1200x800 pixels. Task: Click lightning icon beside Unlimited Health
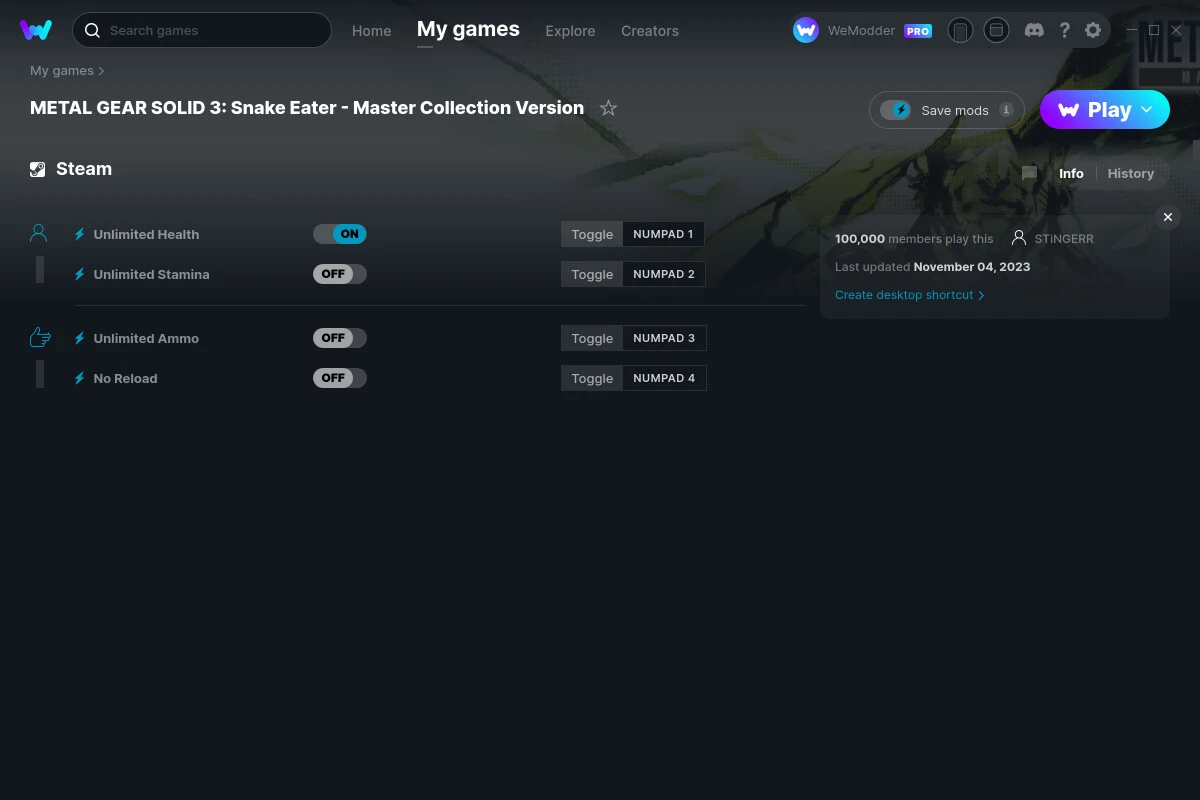click(x=79, y=234)
